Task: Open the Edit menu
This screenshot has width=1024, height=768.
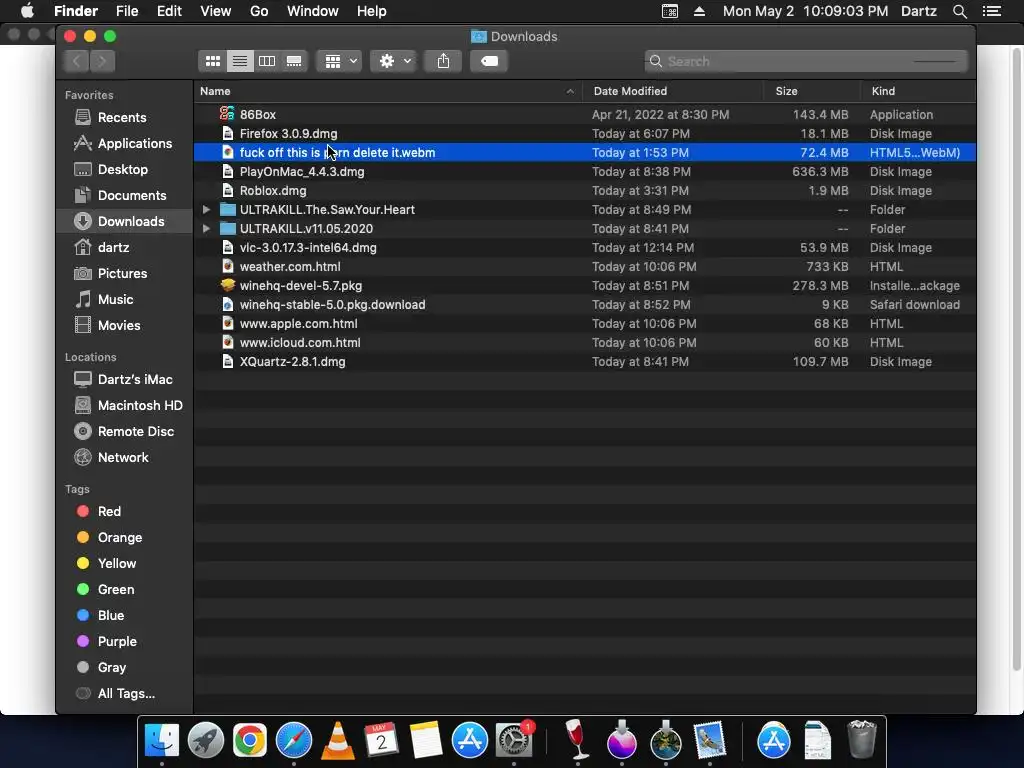Action: (169, 11)
